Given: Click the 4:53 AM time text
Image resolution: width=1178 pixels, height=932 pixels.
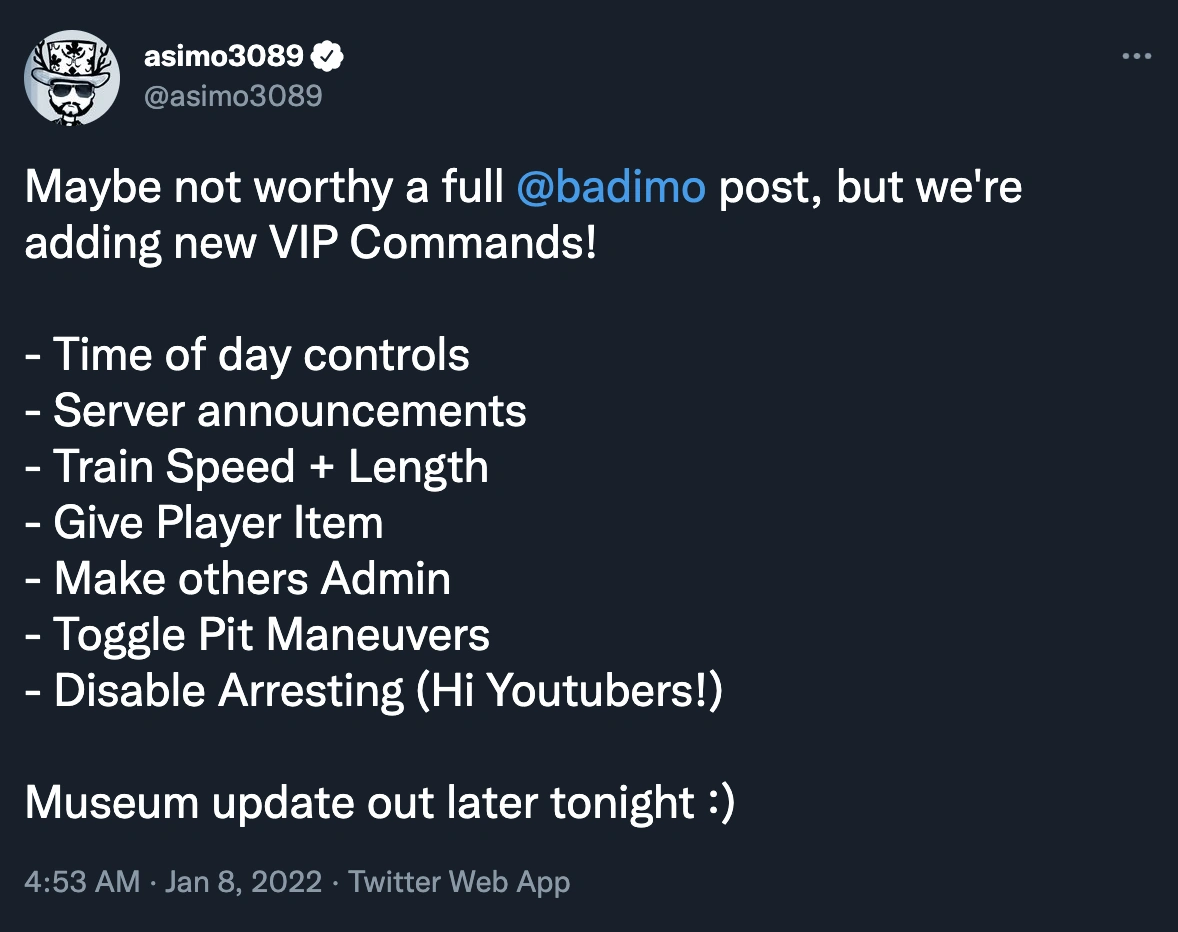Looking at the screenshot, I should 83,882.
